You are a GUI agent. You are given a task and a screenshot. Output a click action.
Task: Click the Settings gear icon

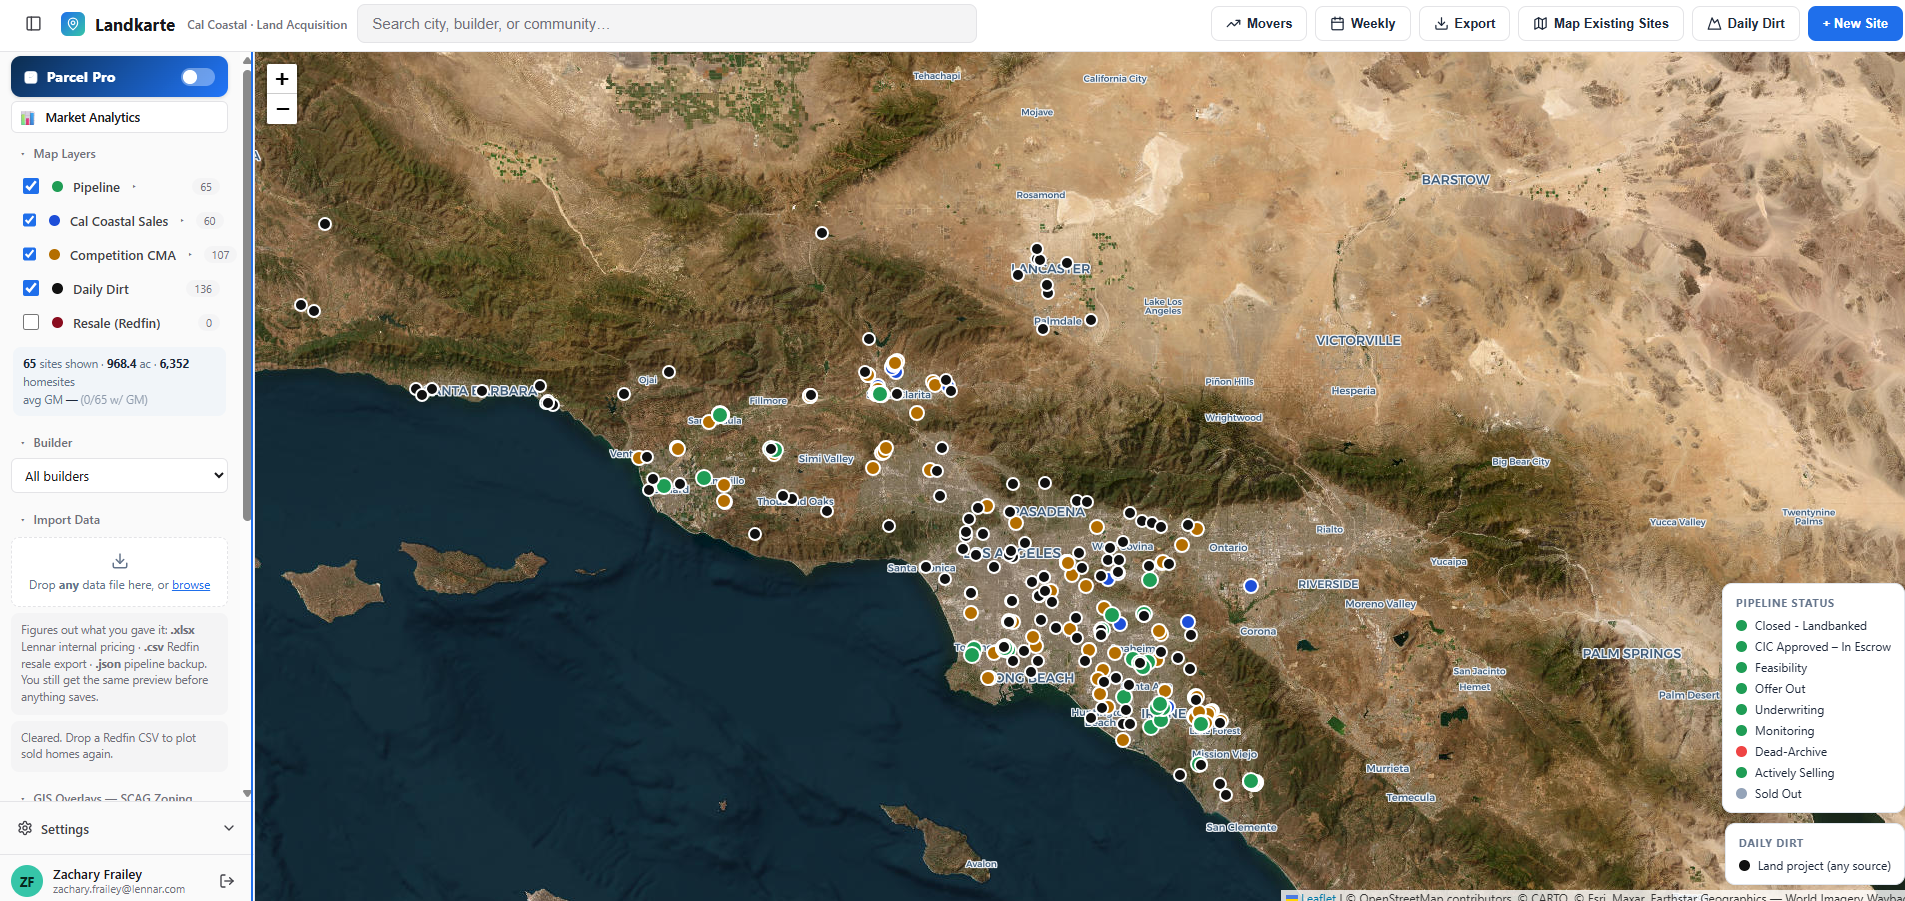(25, 829)
